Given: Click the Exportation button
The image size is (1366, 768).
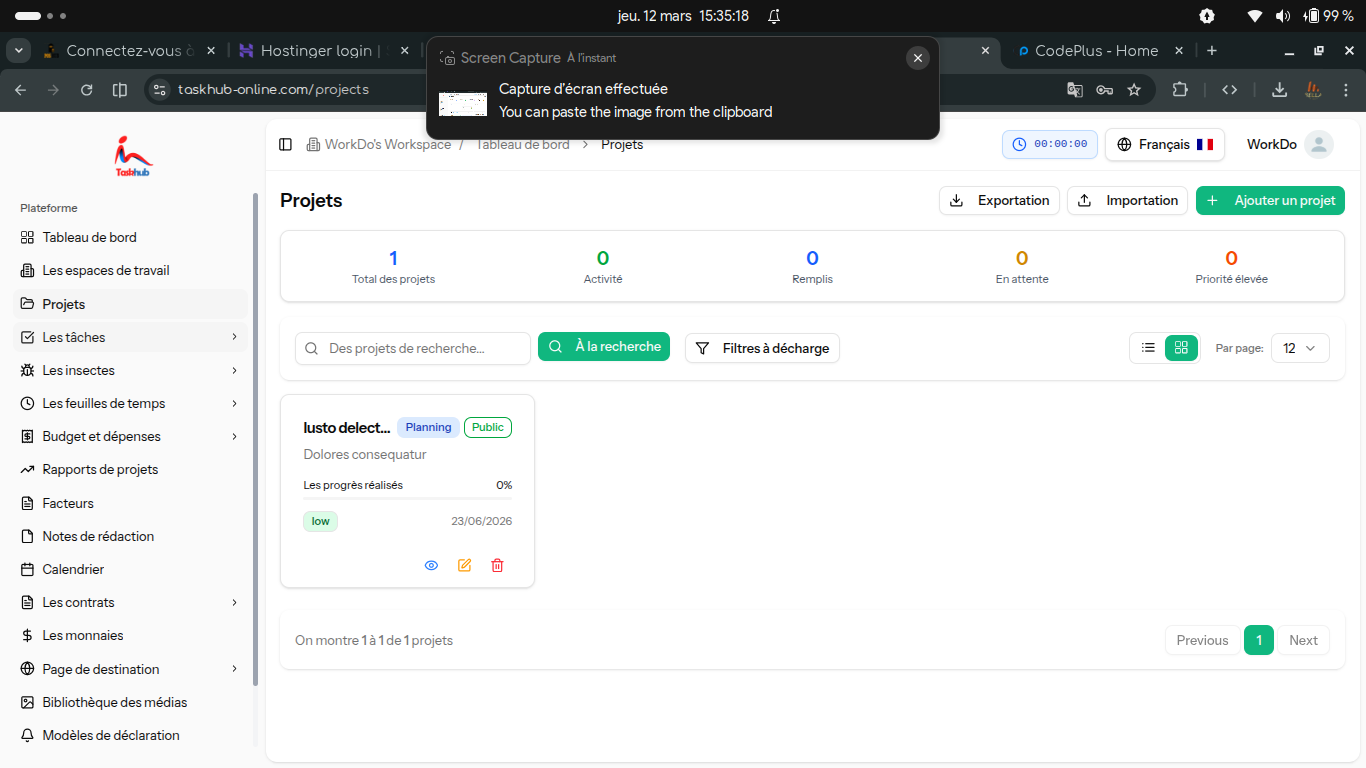Looking at the screenshot, I should [1000, 200].
